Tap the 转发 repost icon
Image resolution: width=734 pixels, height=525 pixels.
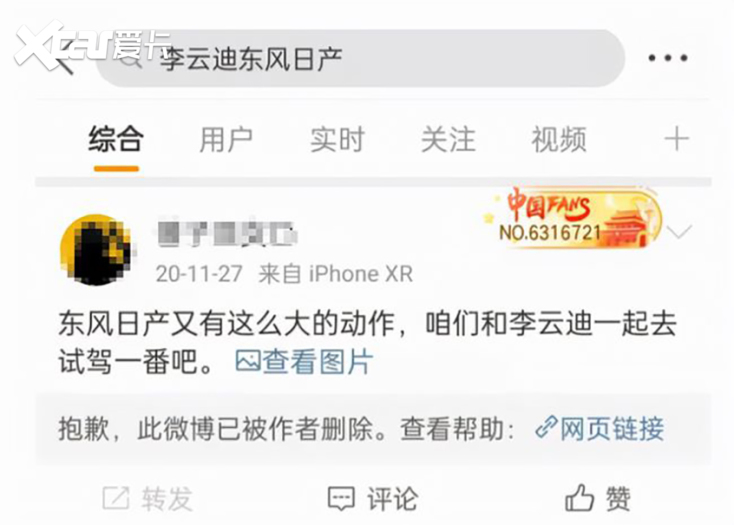pos(116,498)
